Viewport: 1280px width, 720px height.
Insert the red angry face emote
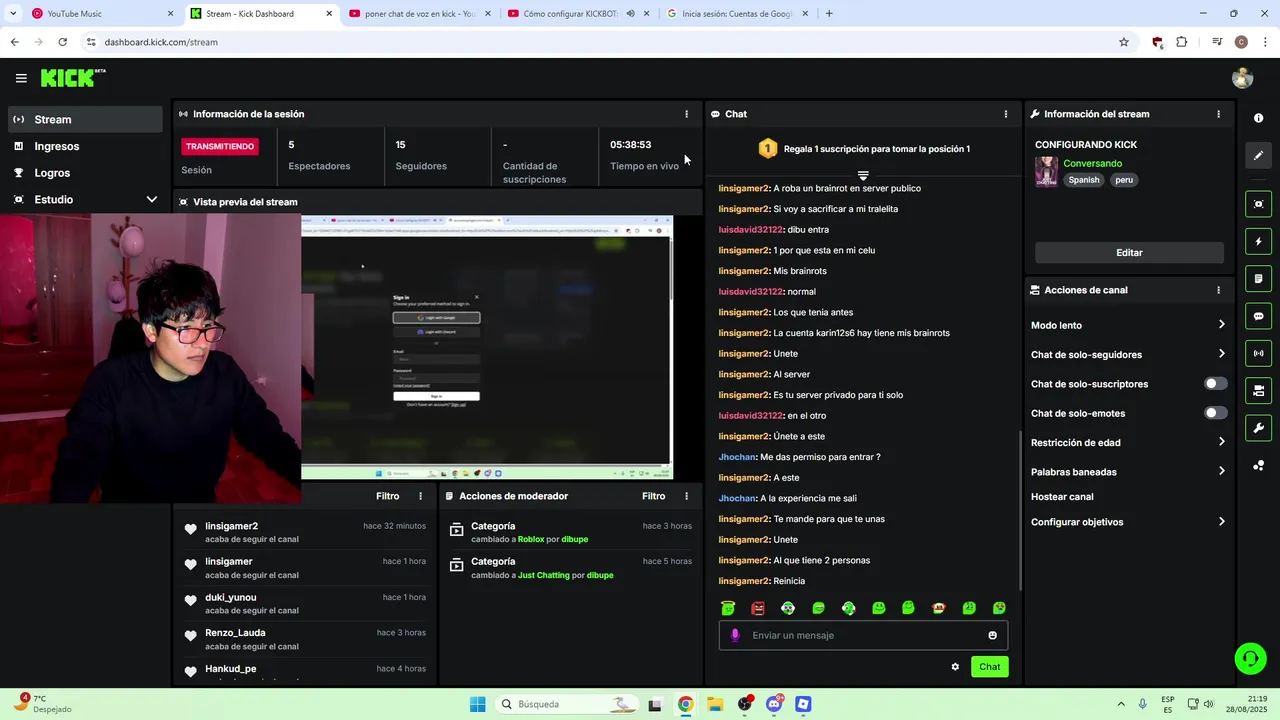click(758, 608)
